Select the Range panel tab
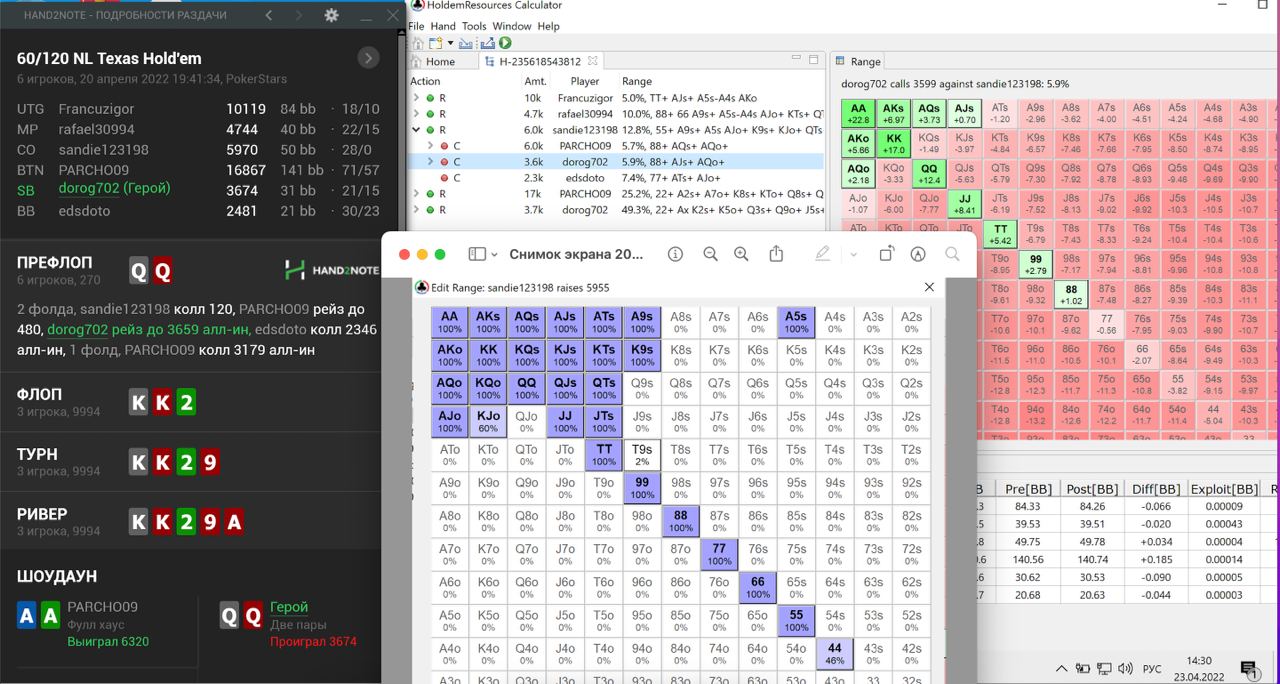This screenshot has height=684, width=1280. click(858, 61)
